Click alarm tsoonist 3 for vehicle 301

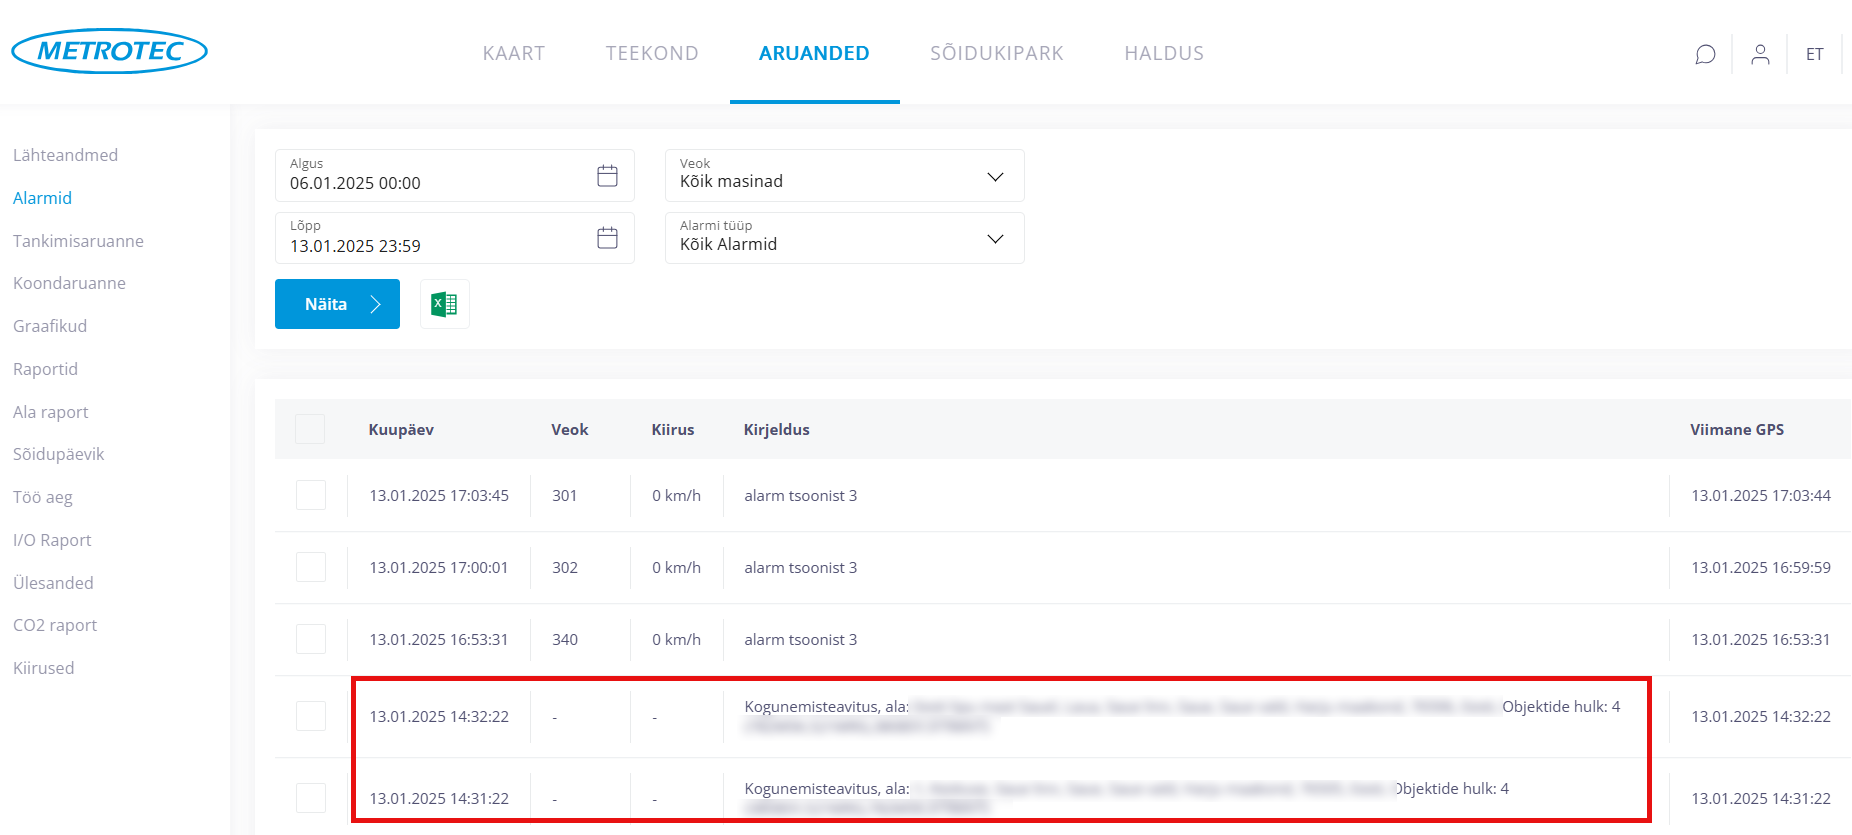point(800,495)
